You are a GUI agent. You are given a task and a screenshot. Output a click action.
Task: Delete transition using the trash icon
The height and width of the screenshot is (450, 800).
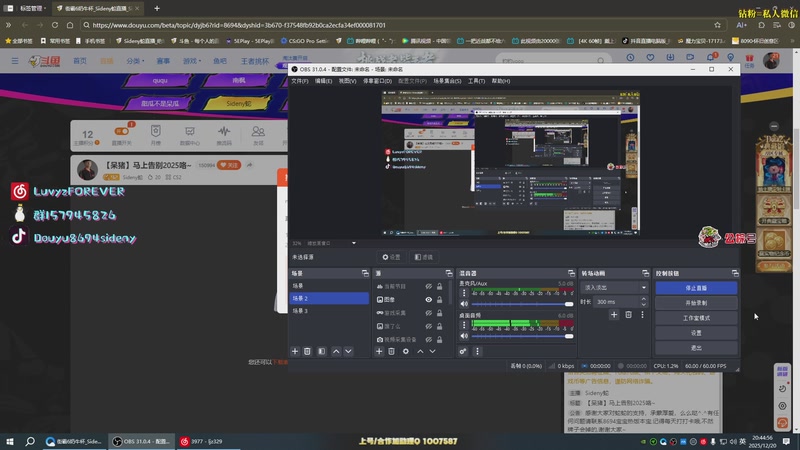pyautogui.click(x=628, y=315)
